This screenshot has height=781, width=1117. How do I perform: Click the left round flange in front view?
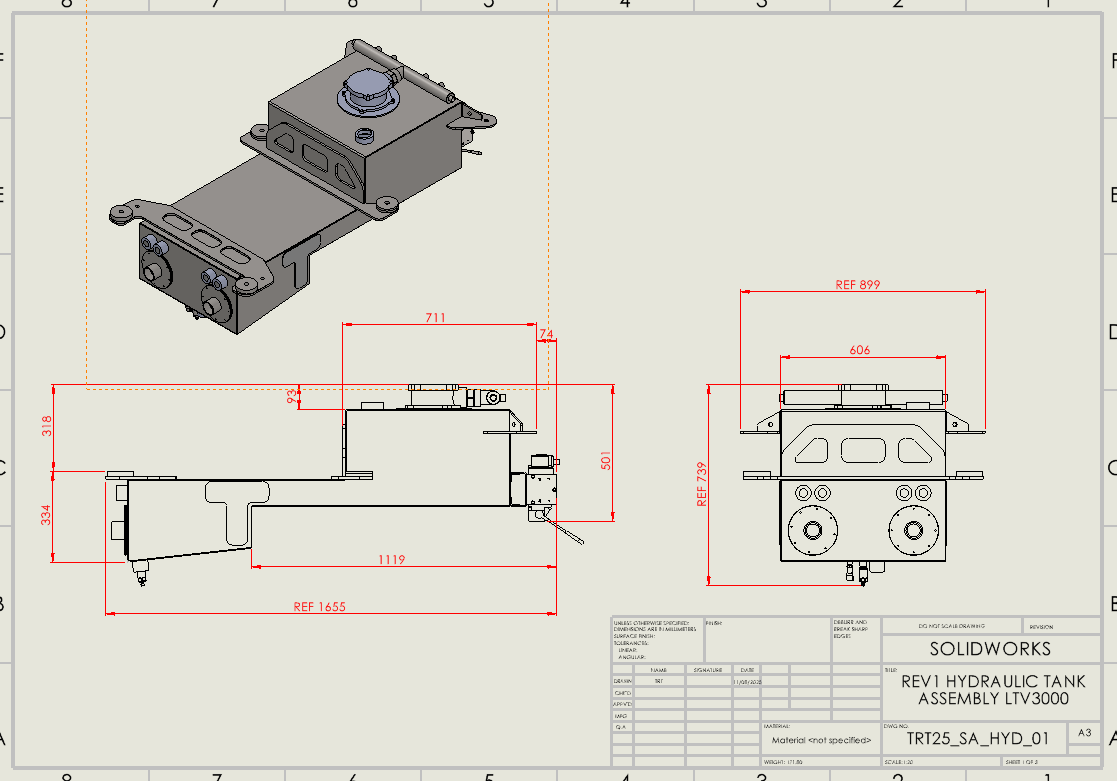(813, 530)
